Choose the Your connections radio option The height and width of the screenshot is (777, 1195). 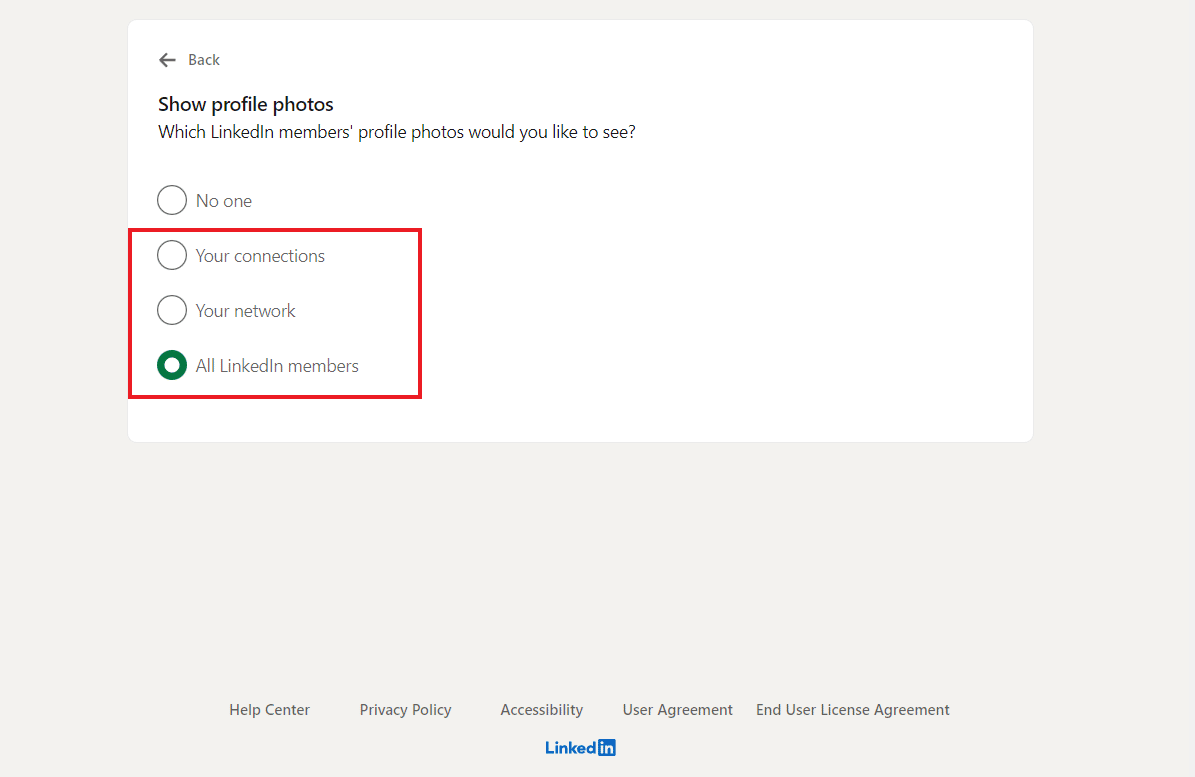tap(172, 255)
